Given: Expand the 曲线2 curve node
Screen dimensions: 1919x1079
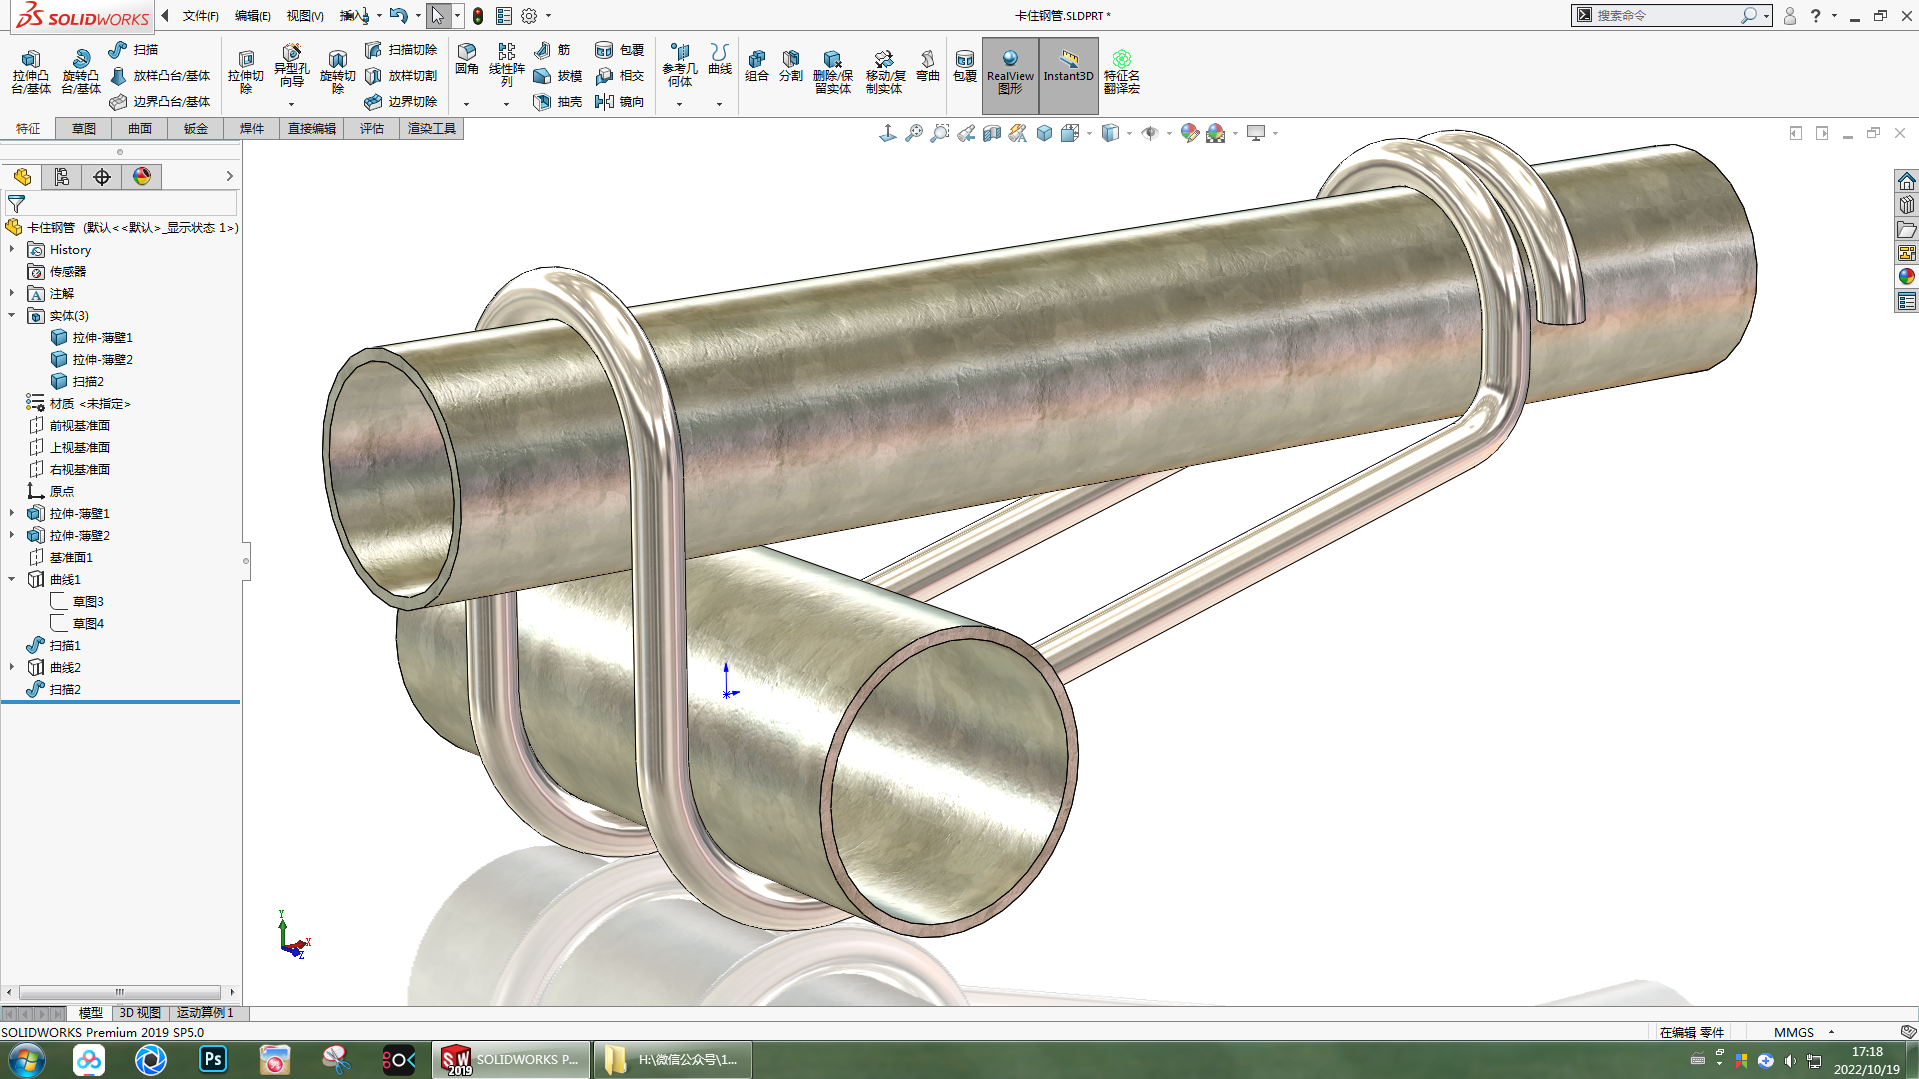Looking at the screenshot, I should click(x=12, y=667).
